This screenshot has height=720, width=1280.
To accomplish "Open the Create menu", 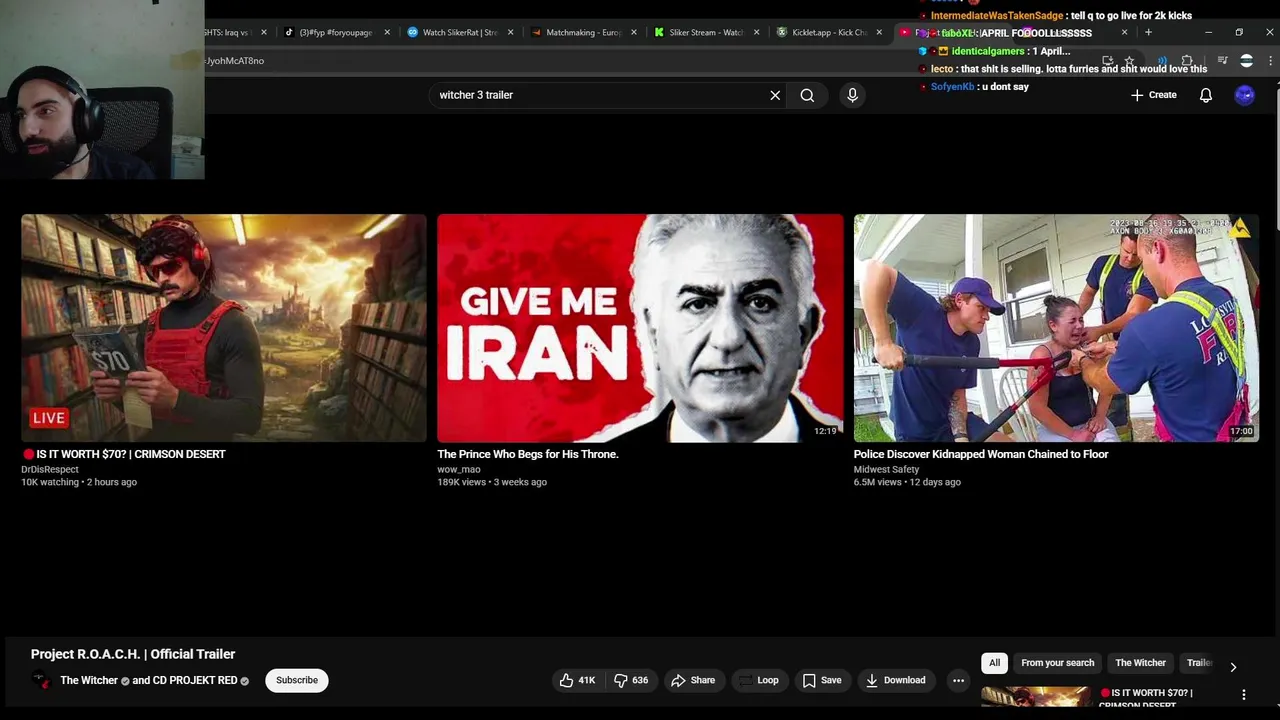I will point(1154,95).
